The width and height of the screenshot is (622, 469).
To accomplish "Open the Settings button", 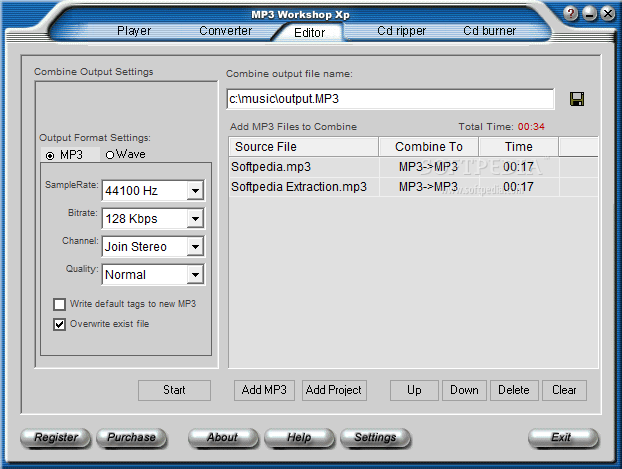I will 375,438.
